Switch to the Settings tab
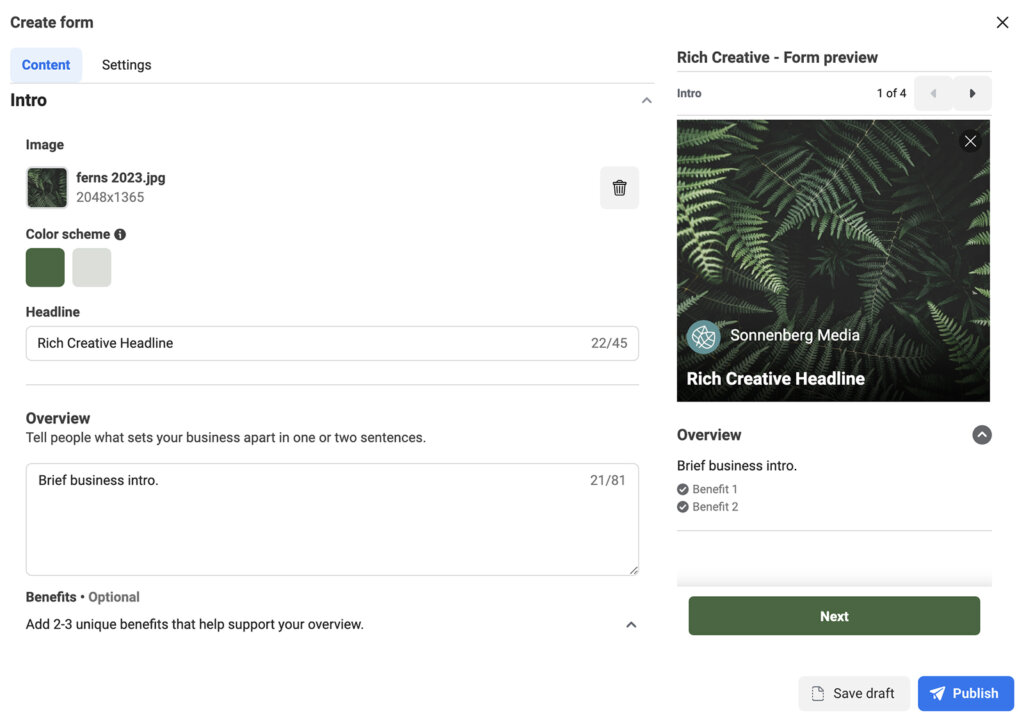Image resolution: width=1024 pixels, height=716 pixels. point(127,65)
